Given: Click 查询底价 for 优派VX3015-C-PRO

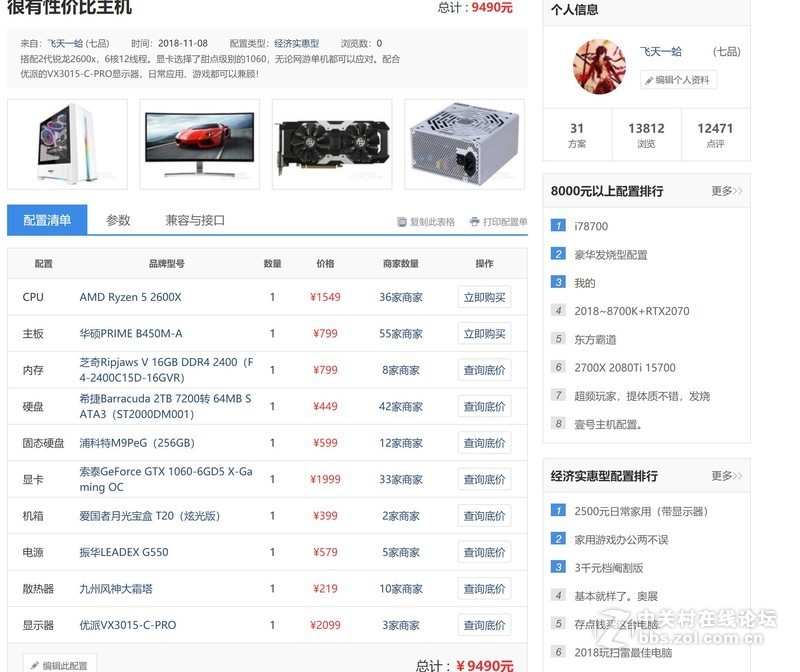Looking at the screenshot, I should pyautogui.click(x=484, y=625).
